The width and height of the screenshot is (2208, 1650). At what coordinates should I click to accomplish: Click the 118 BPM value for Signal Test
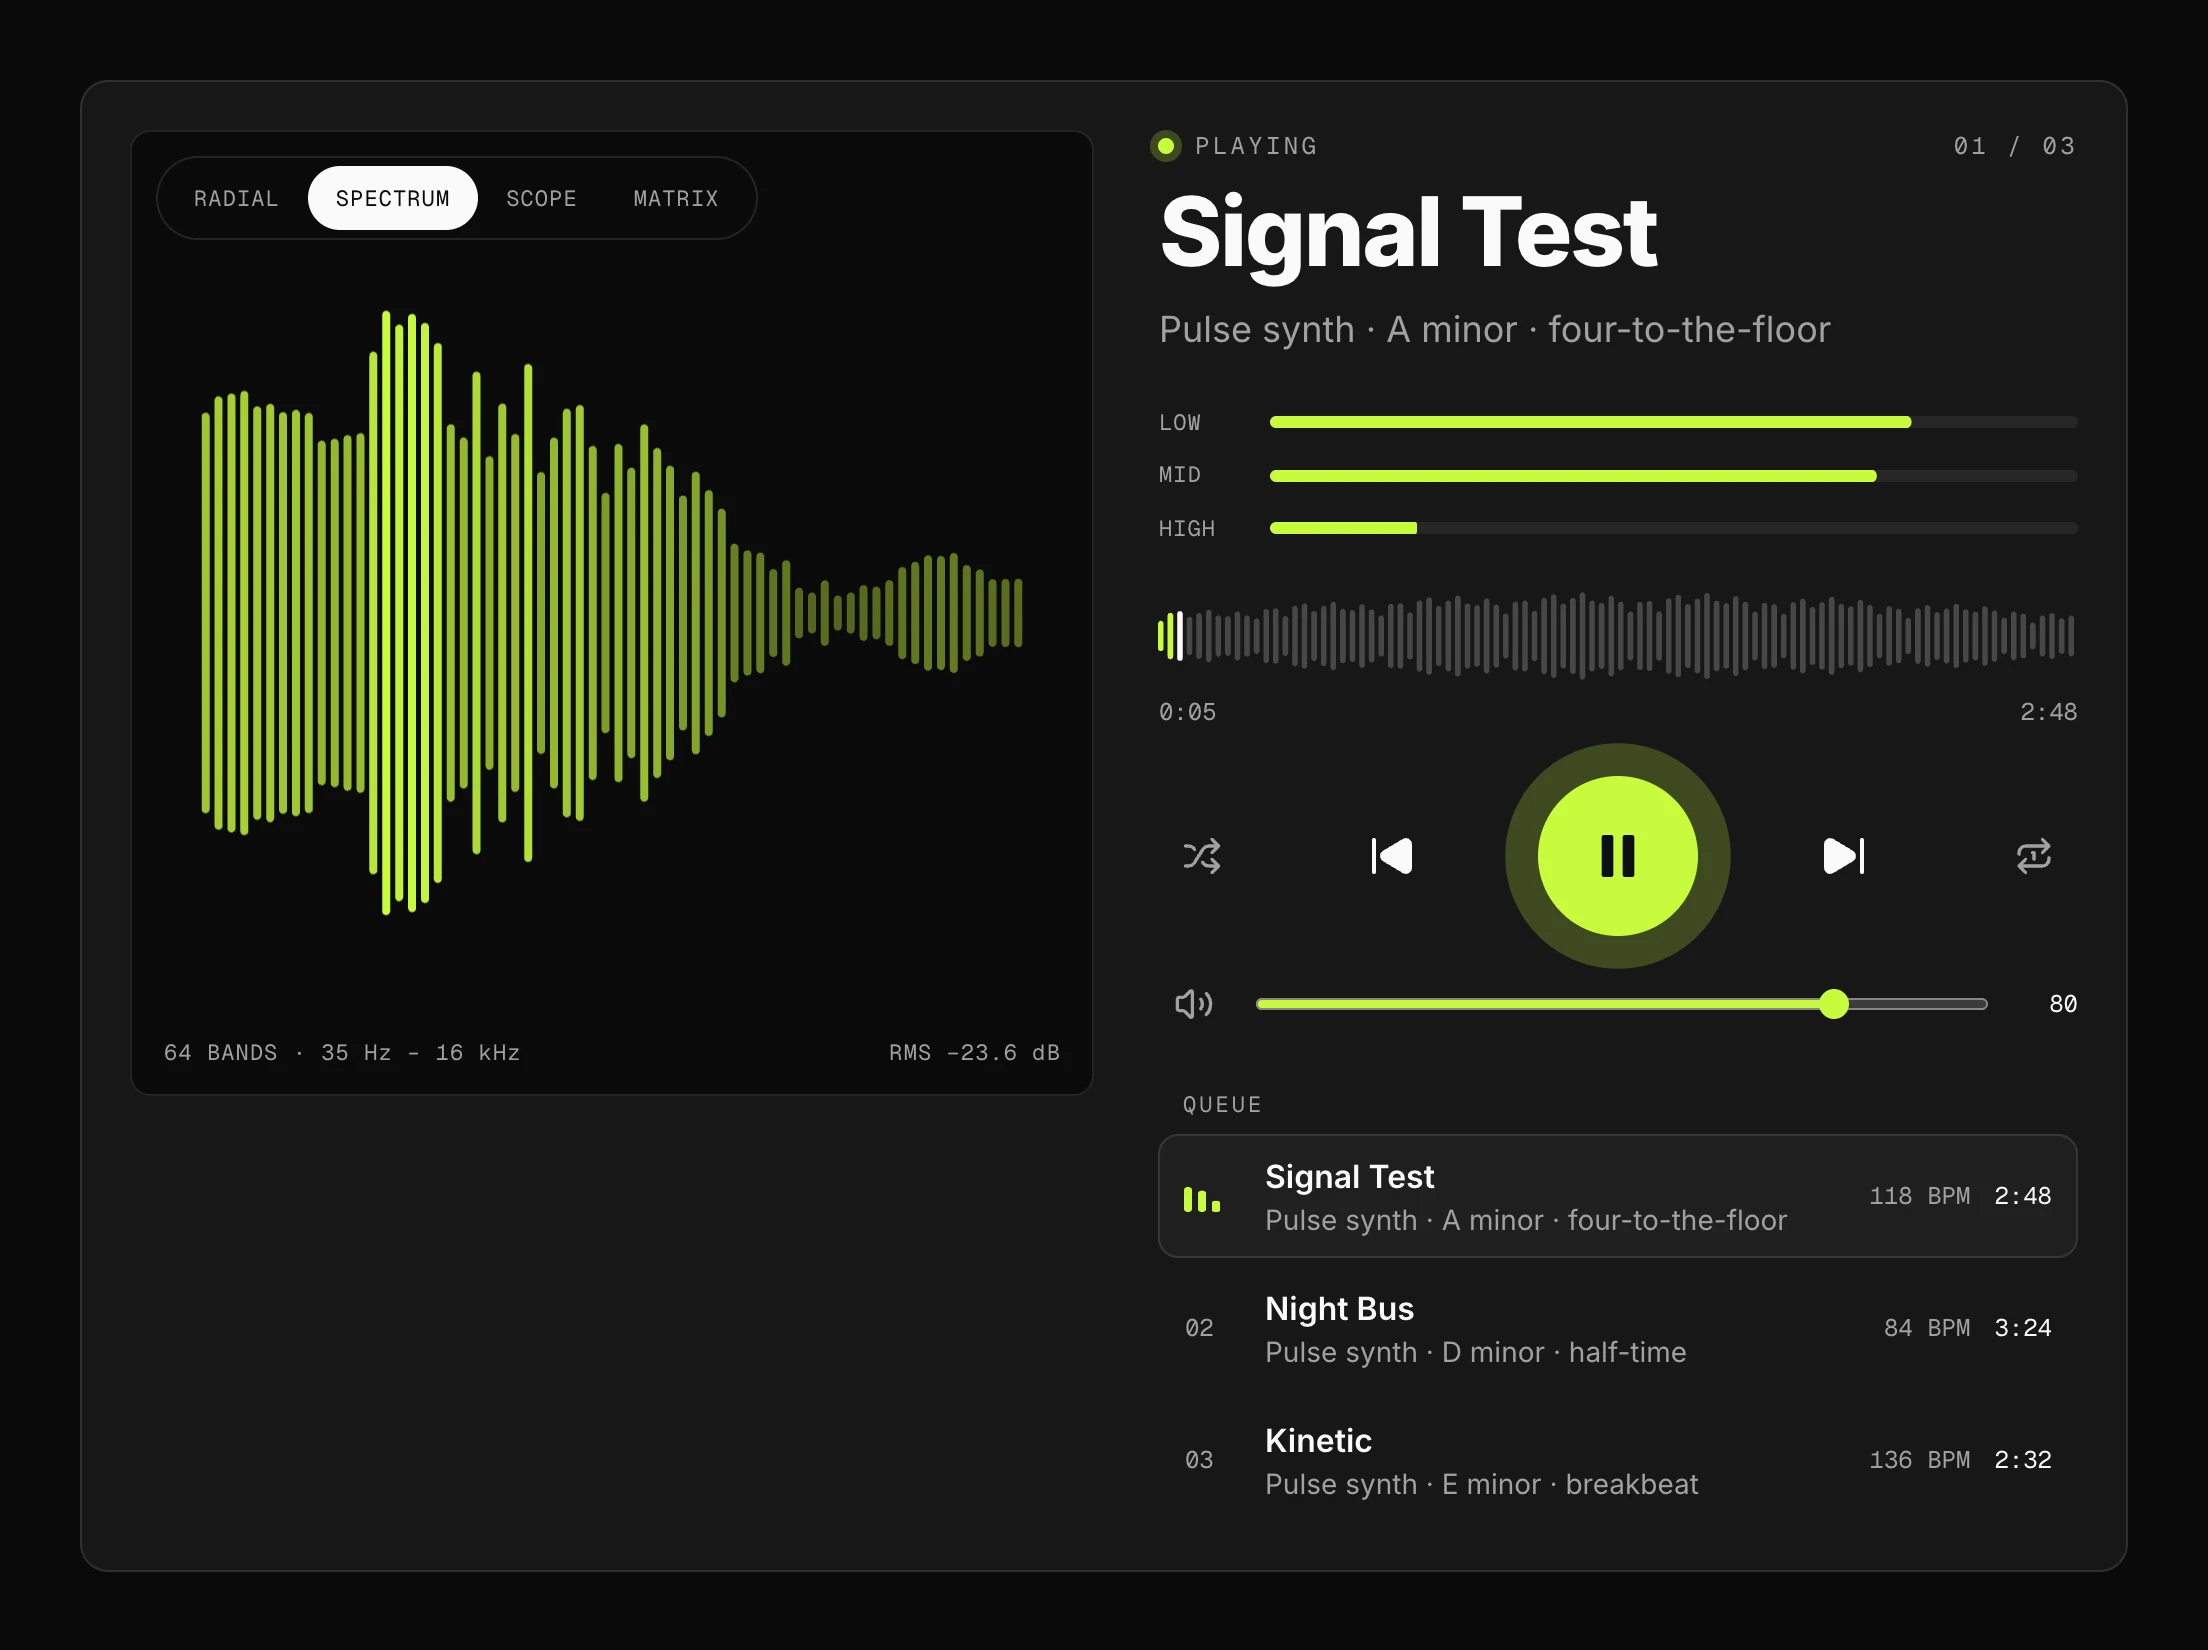tap(1919, 1196)
